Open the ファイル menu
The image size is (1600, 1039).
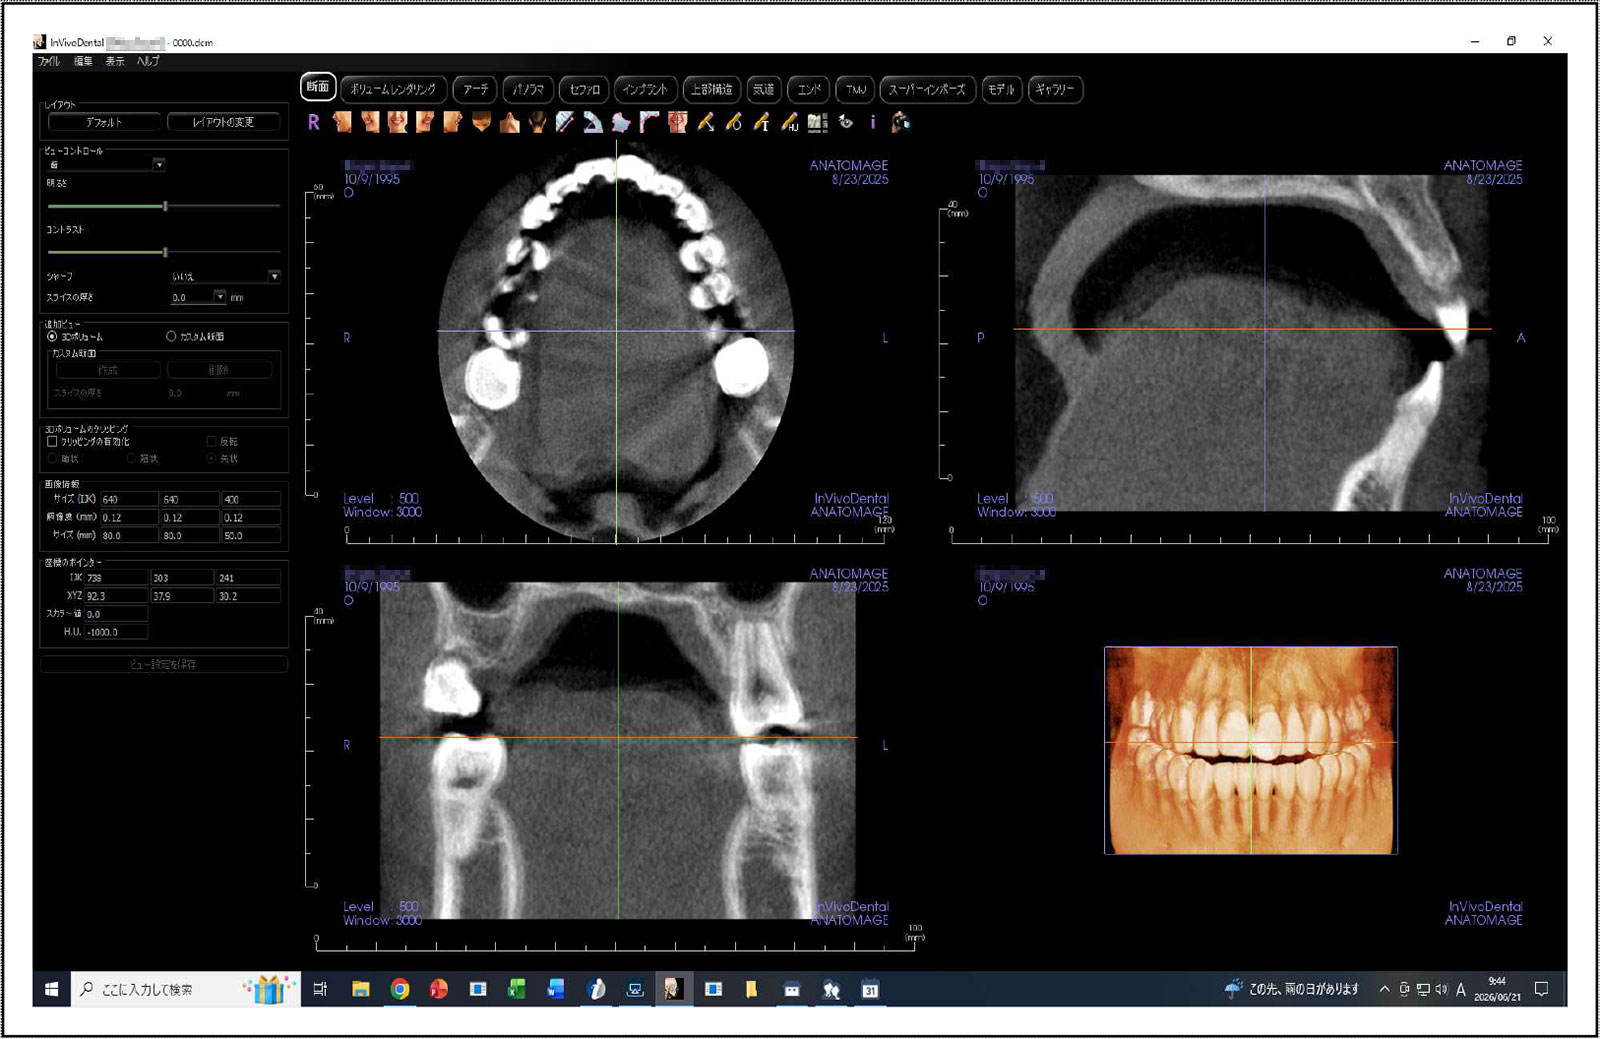pyautogui.click(x=49, y=61)
